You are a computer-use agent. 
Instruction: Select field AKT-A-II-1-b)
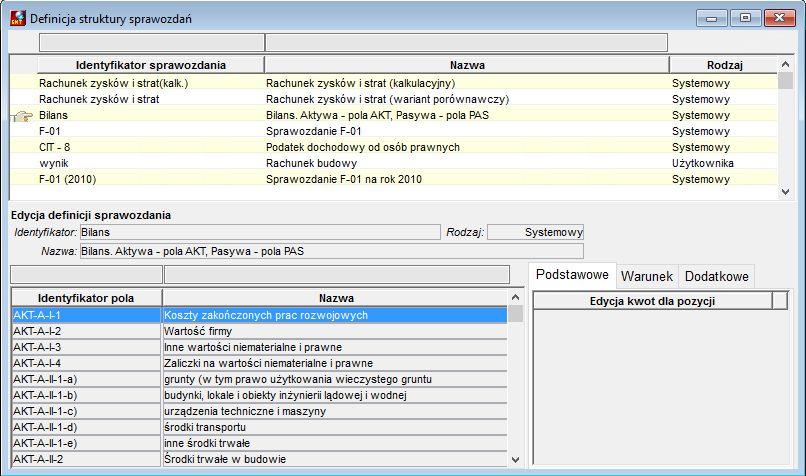[x=86, y=395]
